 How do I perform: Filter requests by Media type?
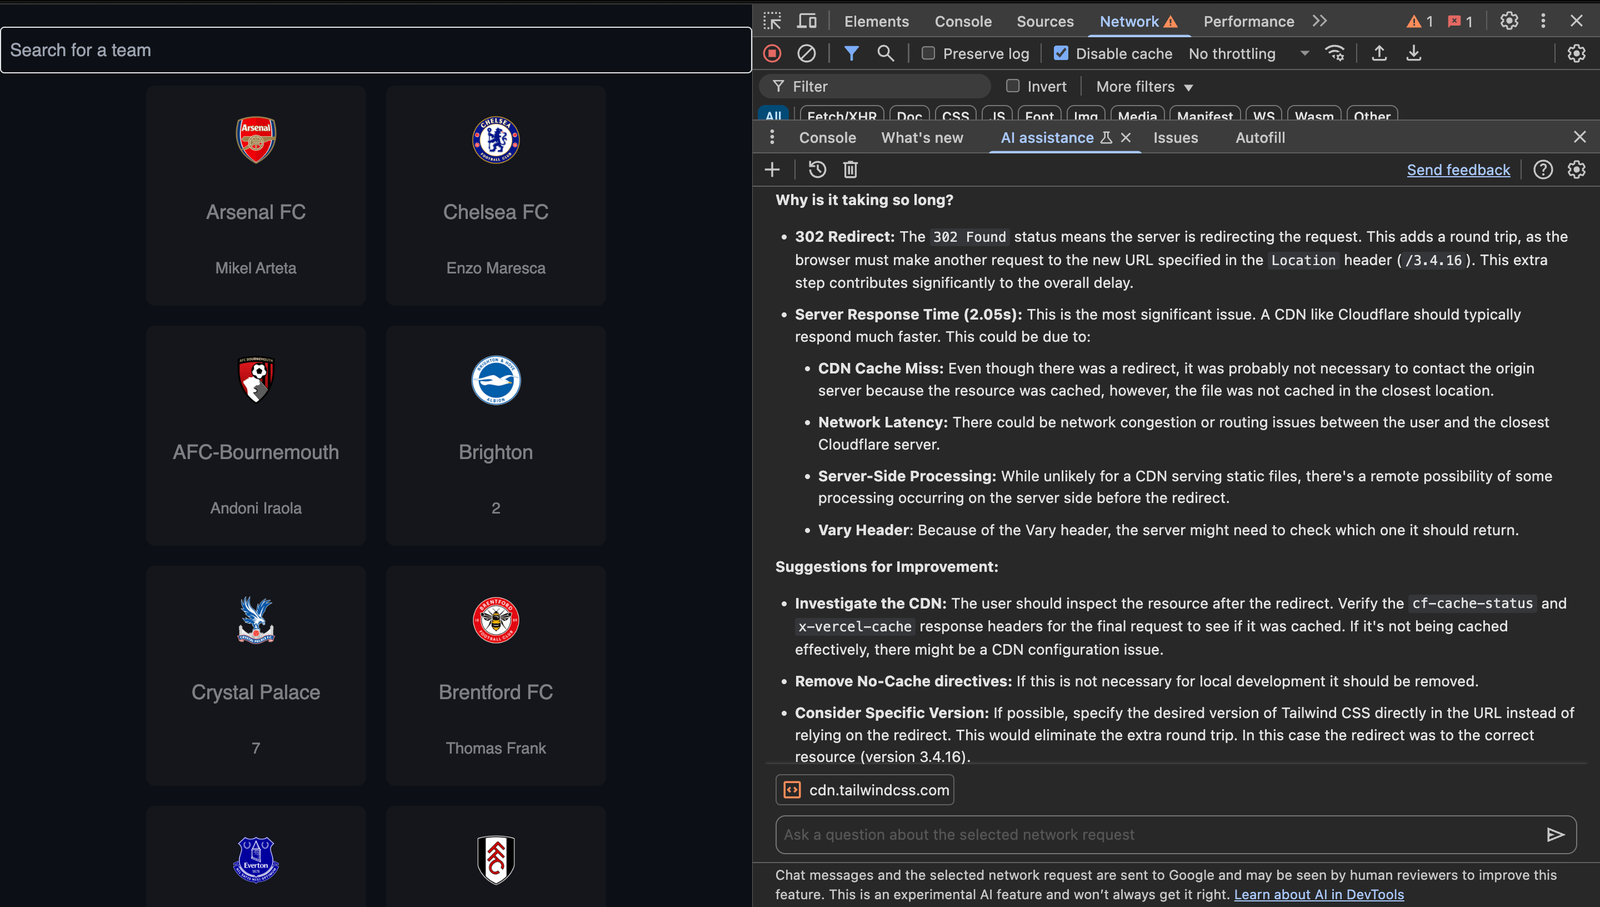[1137, 116]
